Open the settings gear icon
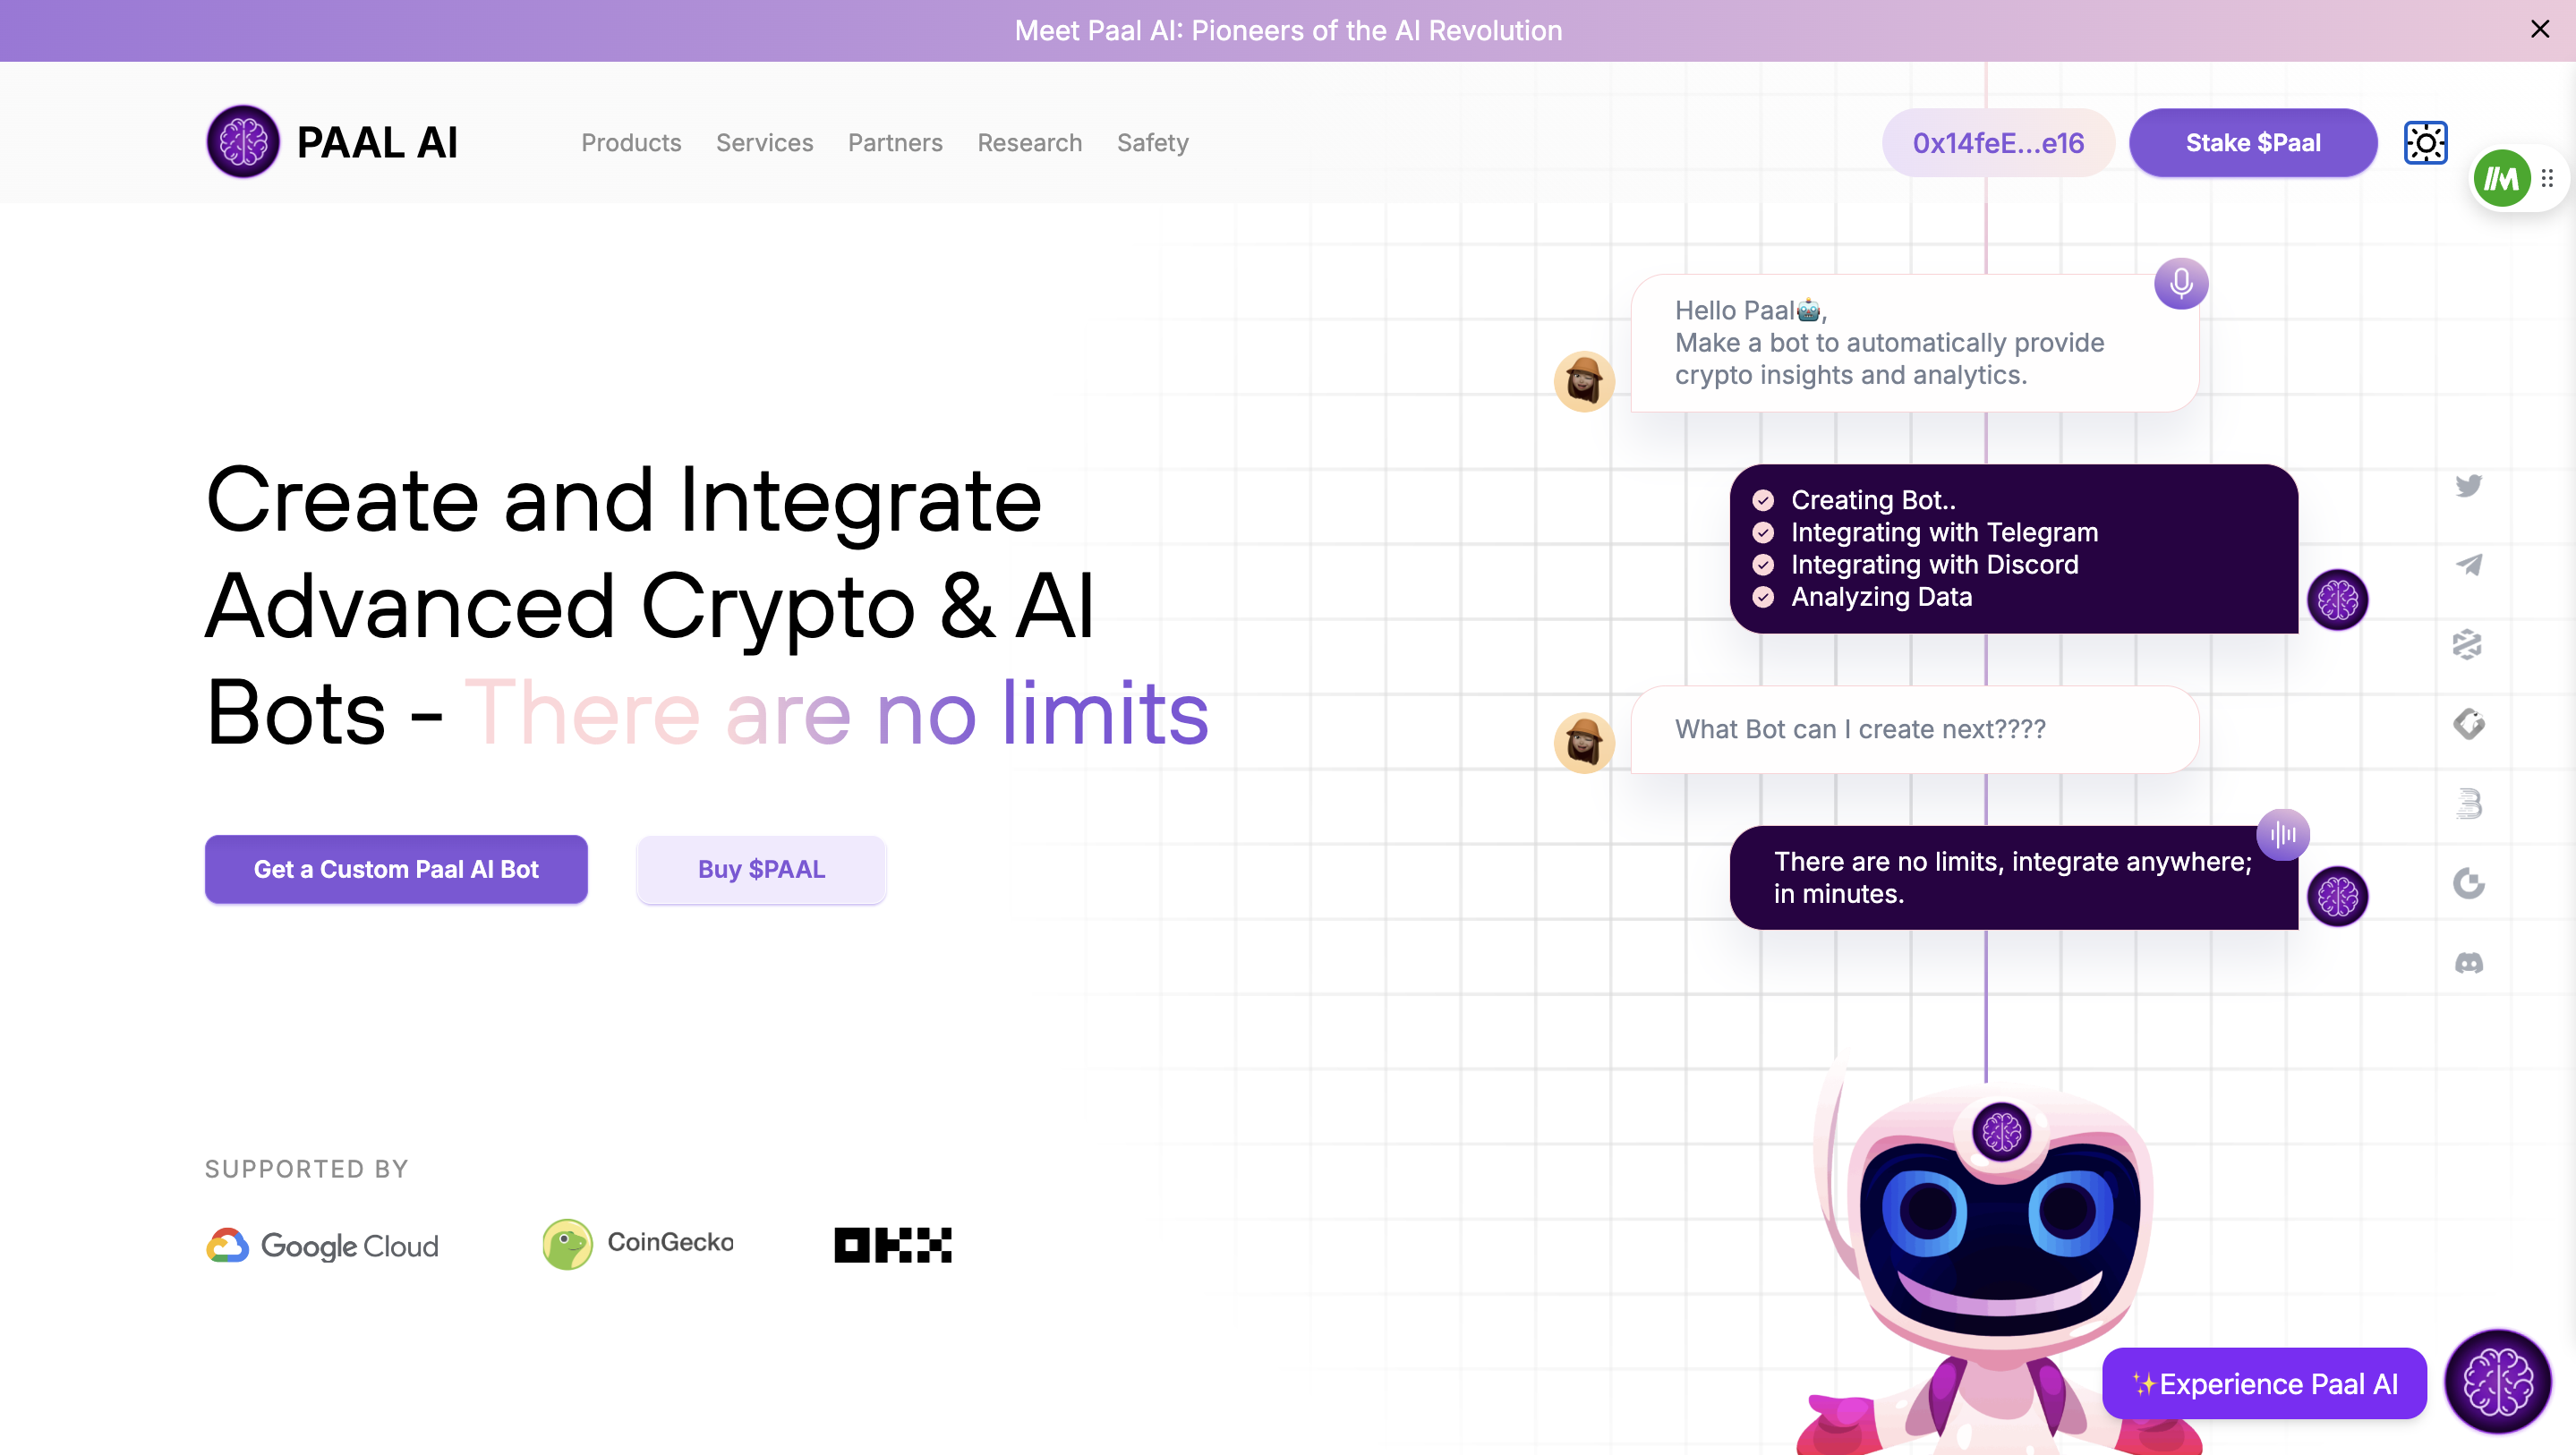 2426,141
